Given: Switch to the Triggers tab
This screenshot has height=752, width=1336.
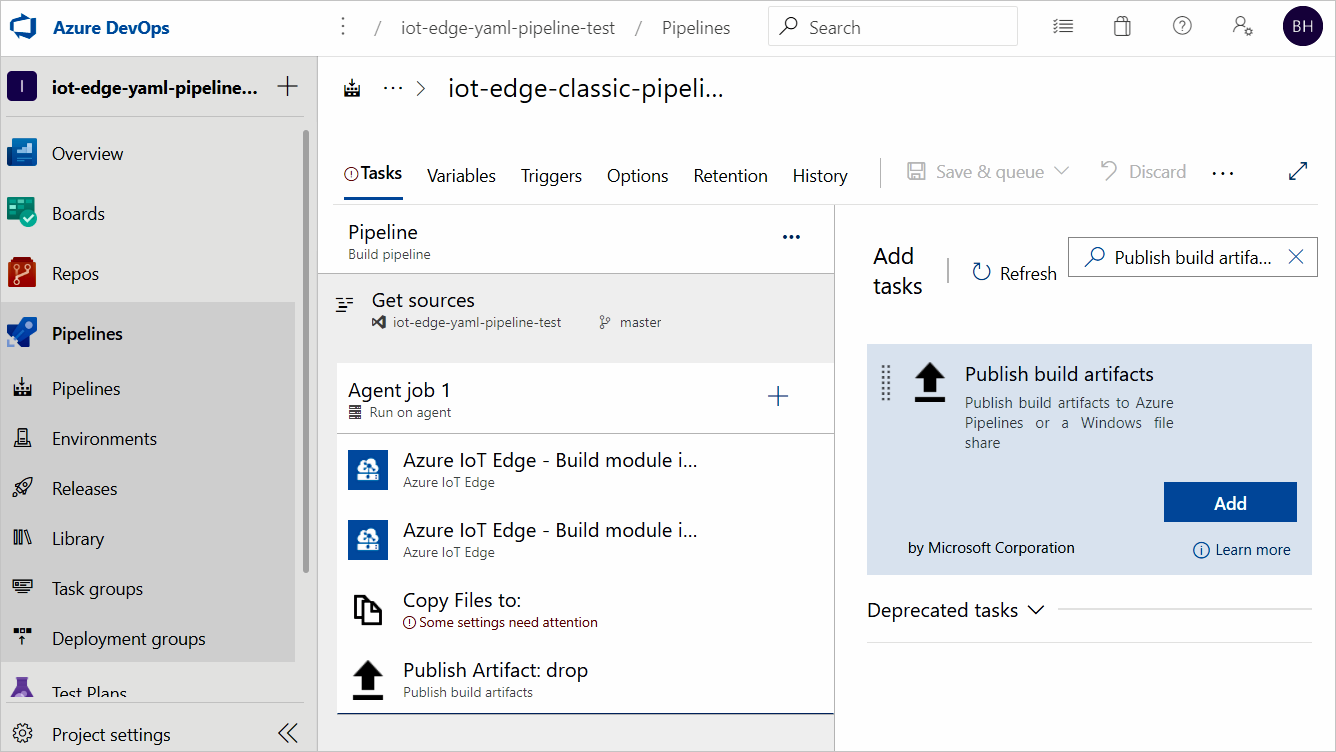Looking at the screenshot, I should coord(551,176).
